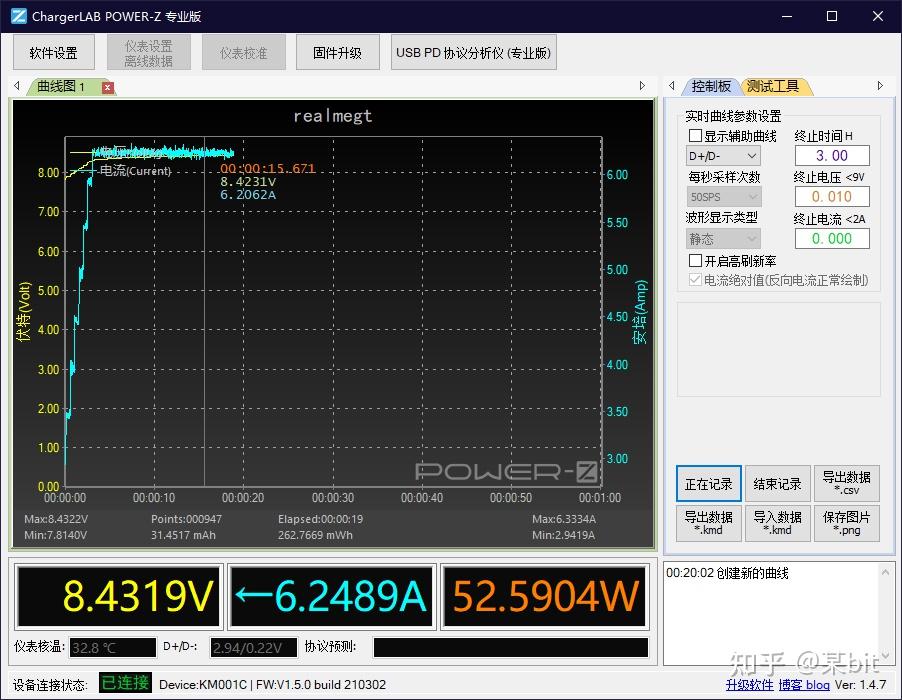Click the realmegt chart title

[332, 116]
